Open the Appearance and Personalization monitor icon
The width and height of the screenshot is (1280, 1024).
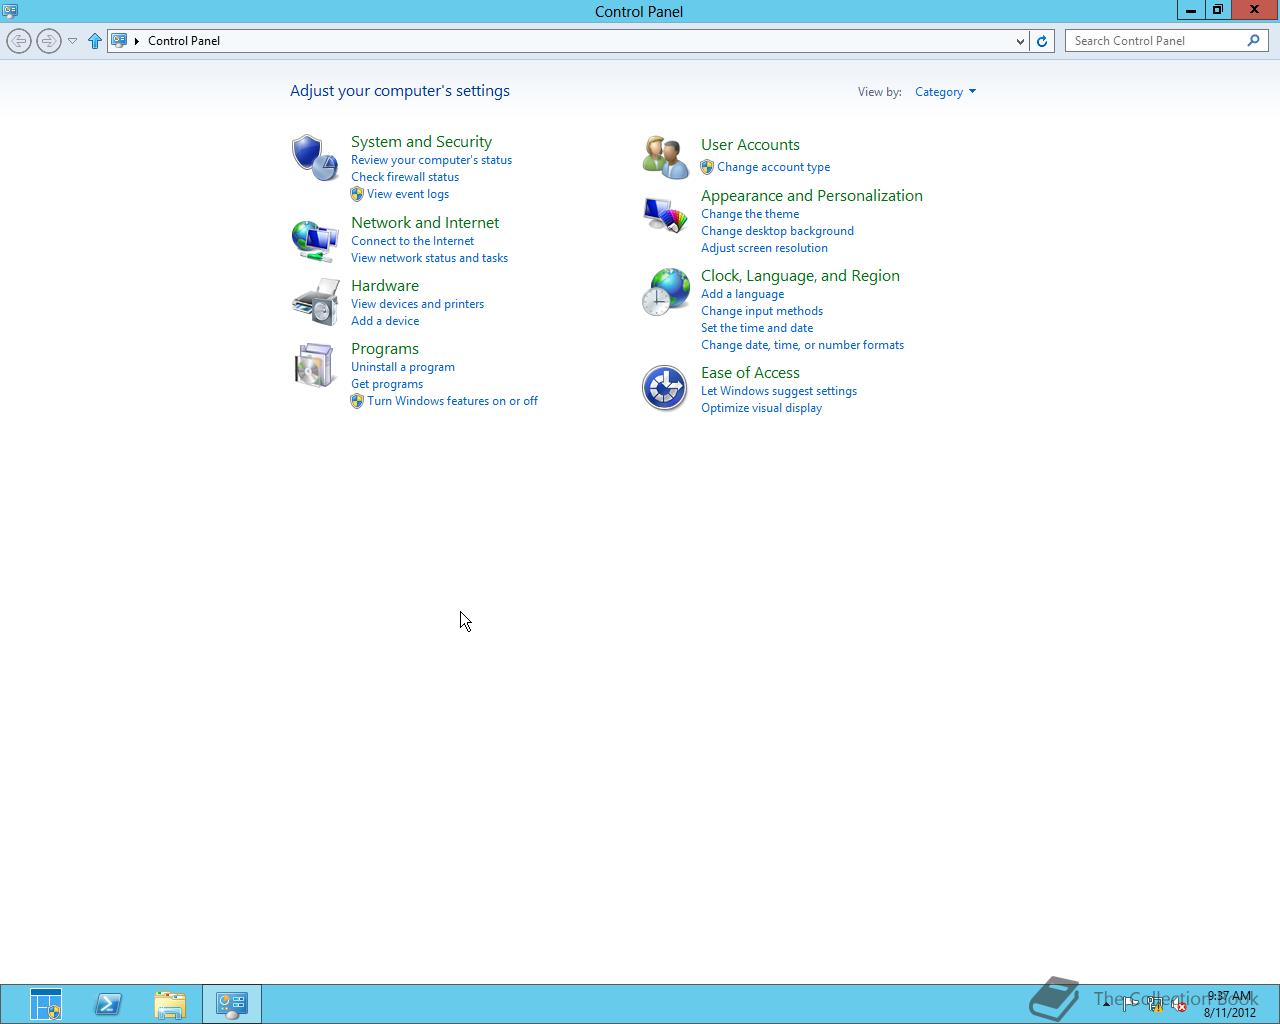pos(665,214)
